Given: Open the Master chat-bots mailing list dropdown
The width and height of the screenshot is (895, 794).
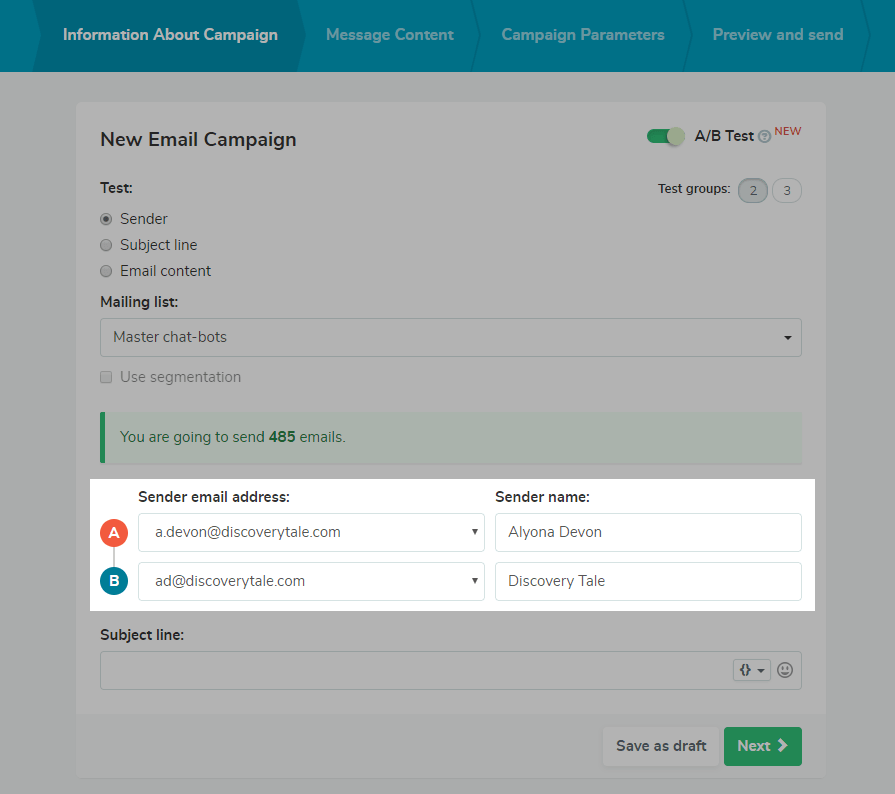Looking at the screenshot, I should (x=450, y=338).
